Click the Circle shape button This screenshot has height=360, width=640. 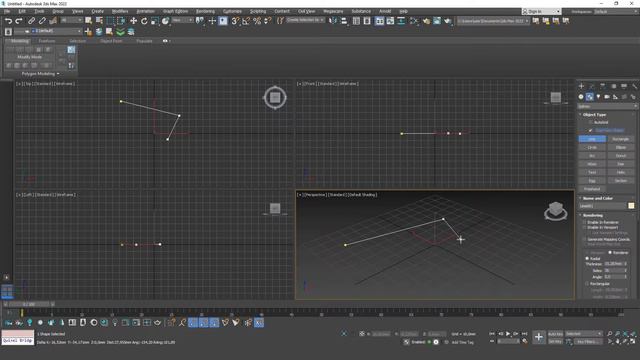[x=592, y=147]
